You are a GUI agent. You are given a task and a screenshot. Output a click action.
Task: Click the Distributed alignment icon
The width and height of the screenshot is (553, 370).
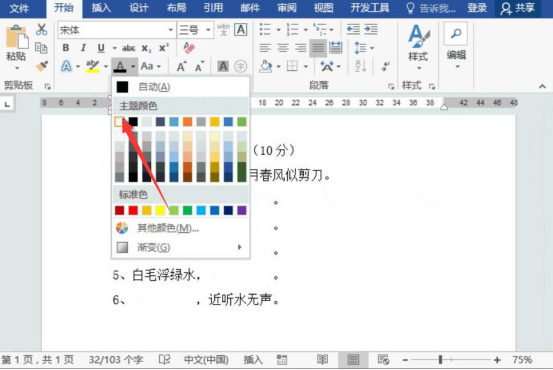[x=335, y=48]
